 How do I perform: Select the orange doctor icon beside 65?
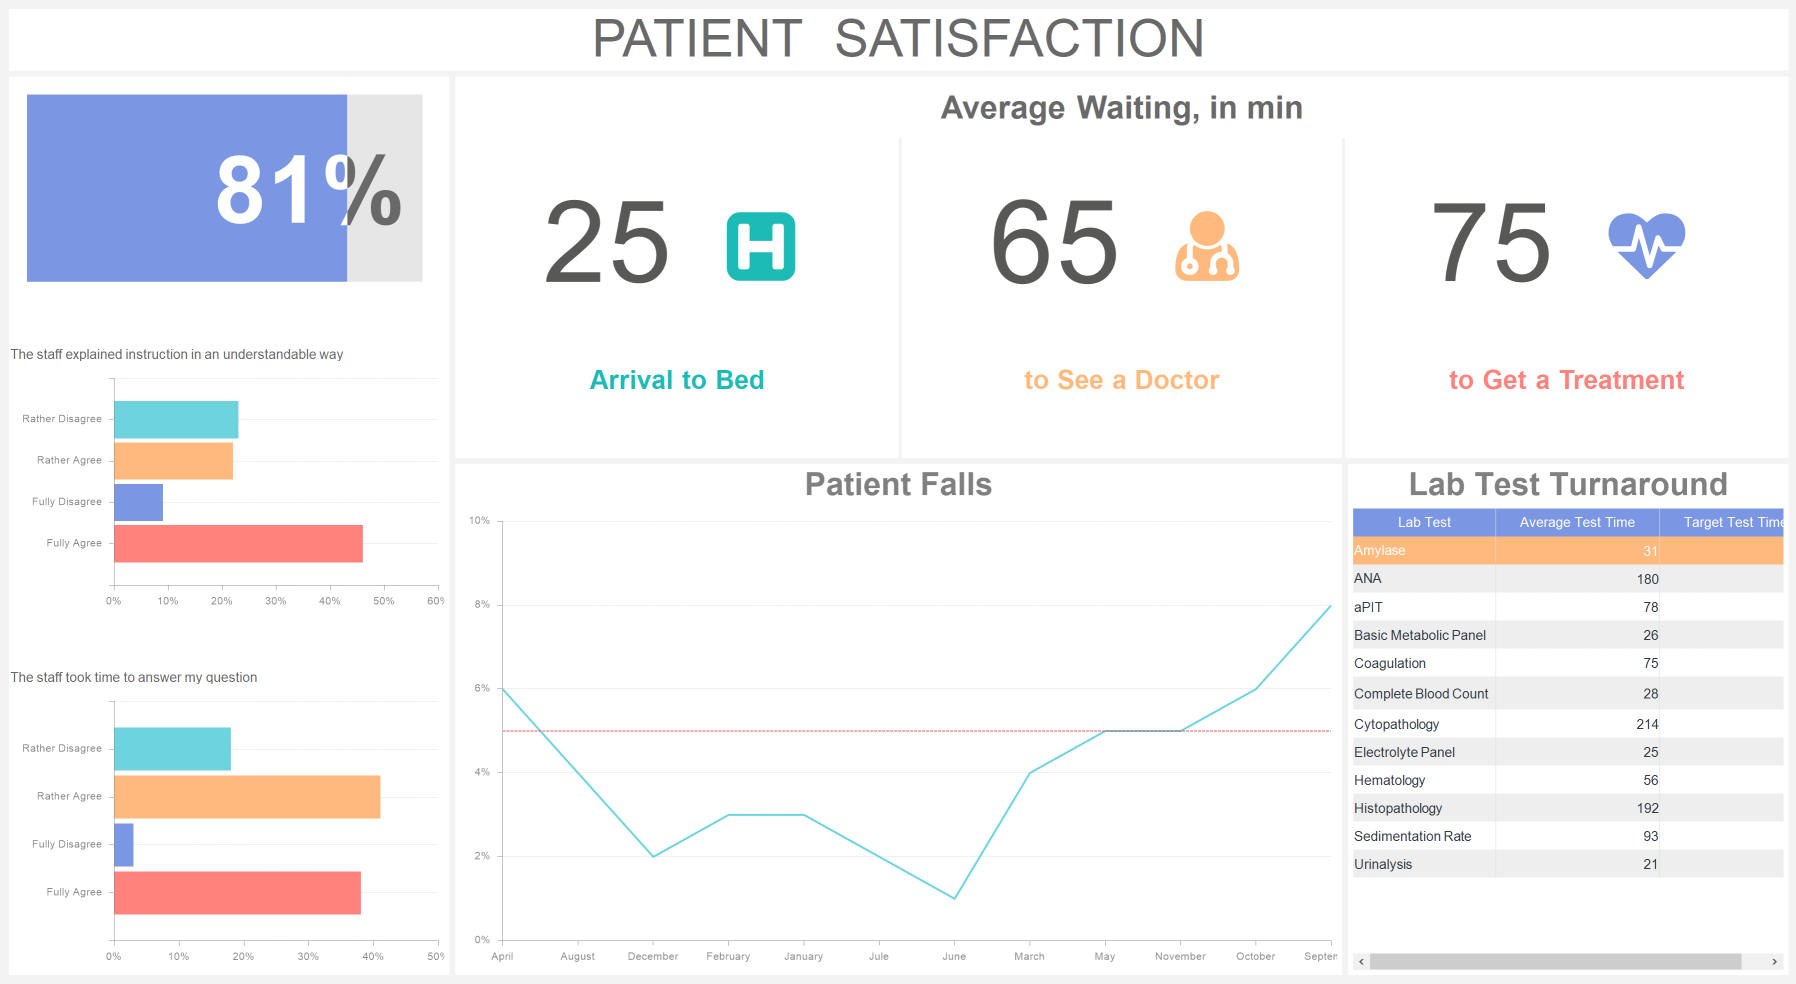click(x=1208, y=247)
